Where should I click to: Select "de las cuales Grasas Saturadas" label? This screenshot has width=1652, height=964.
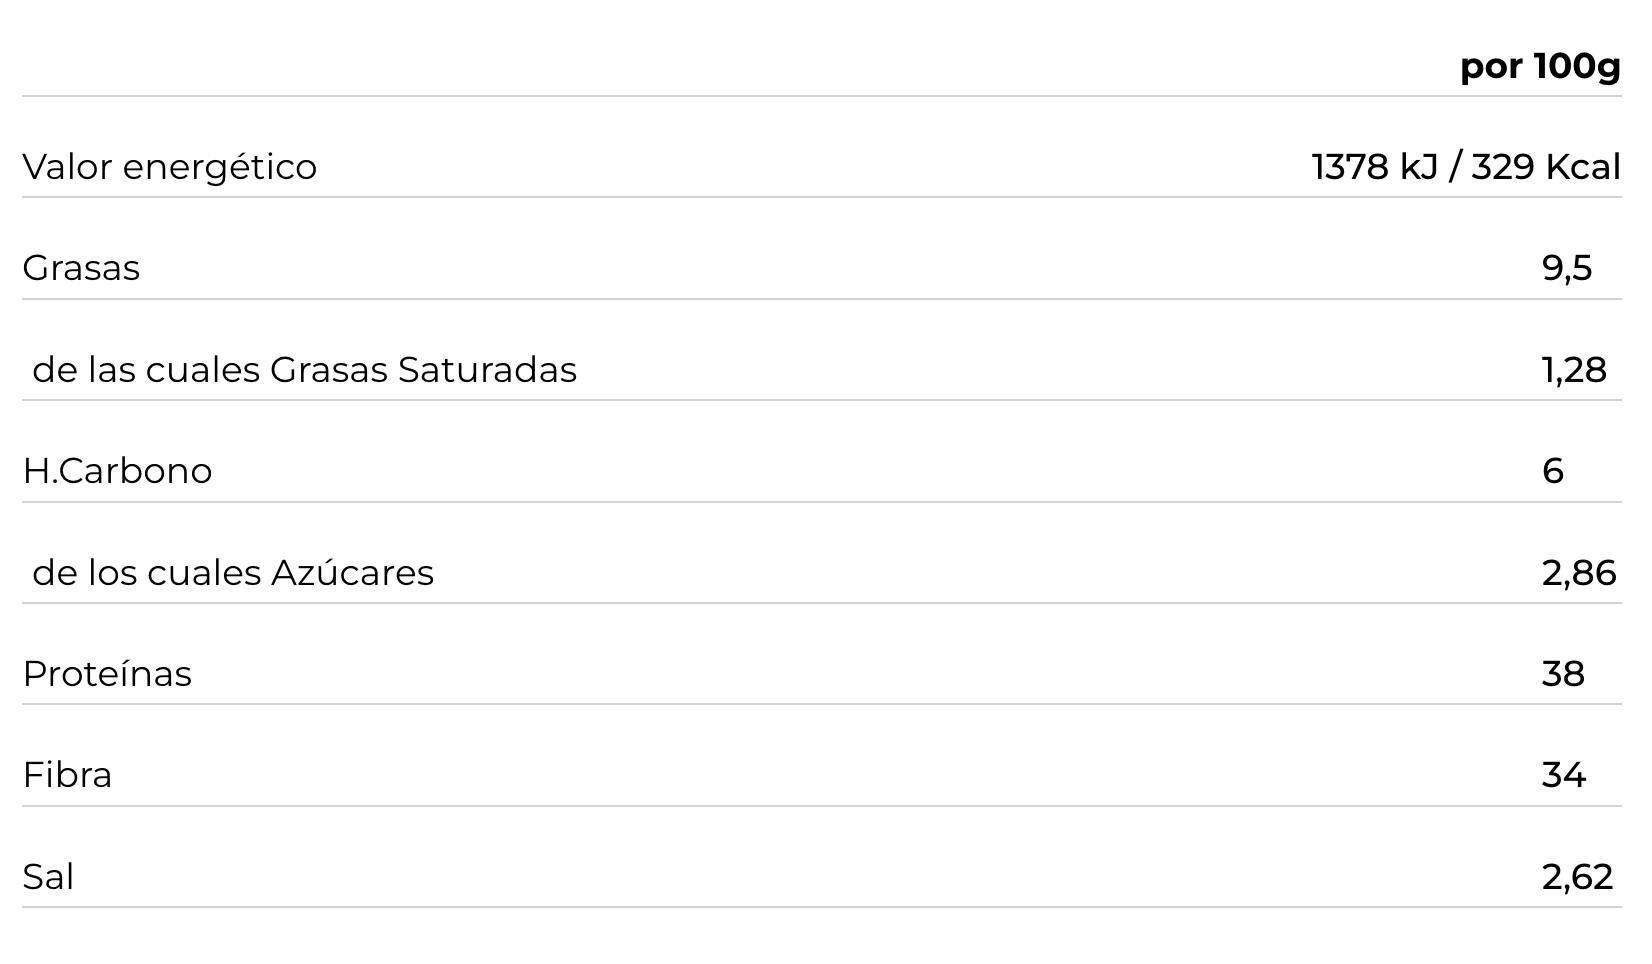tap(304, 370)
